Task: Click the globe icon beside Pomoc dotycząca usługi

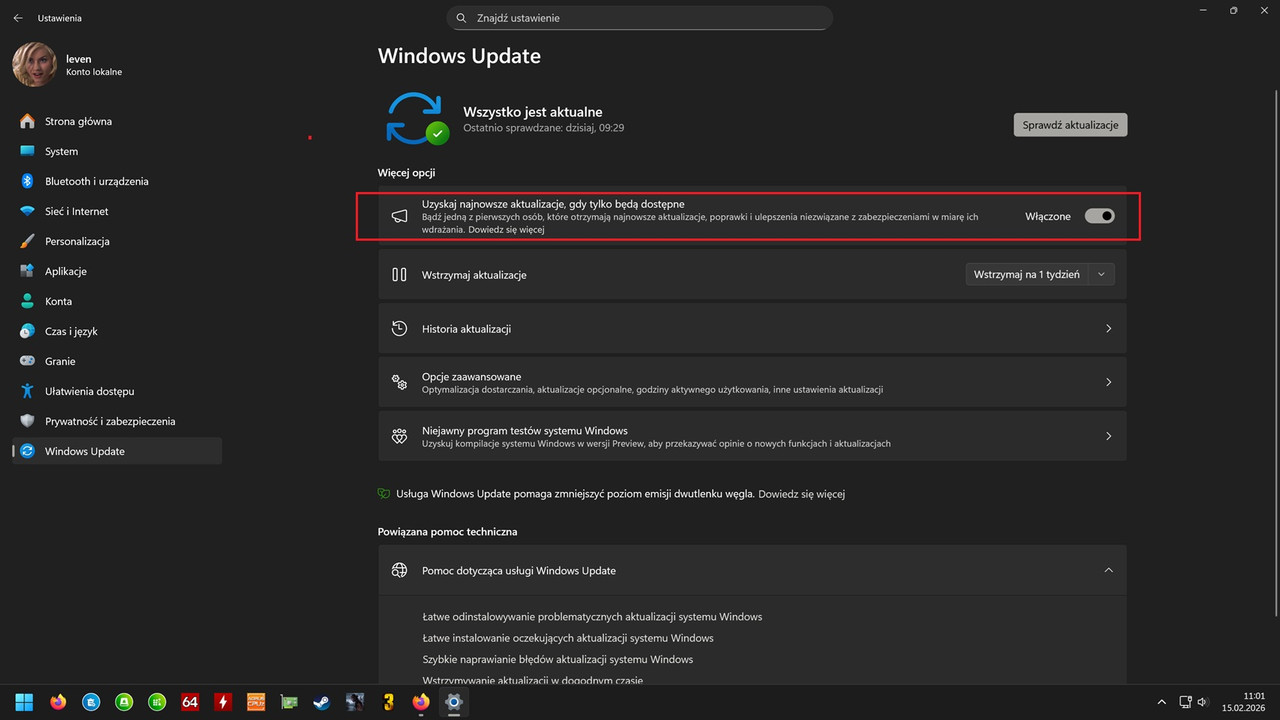Action: [x=399, y=570]
